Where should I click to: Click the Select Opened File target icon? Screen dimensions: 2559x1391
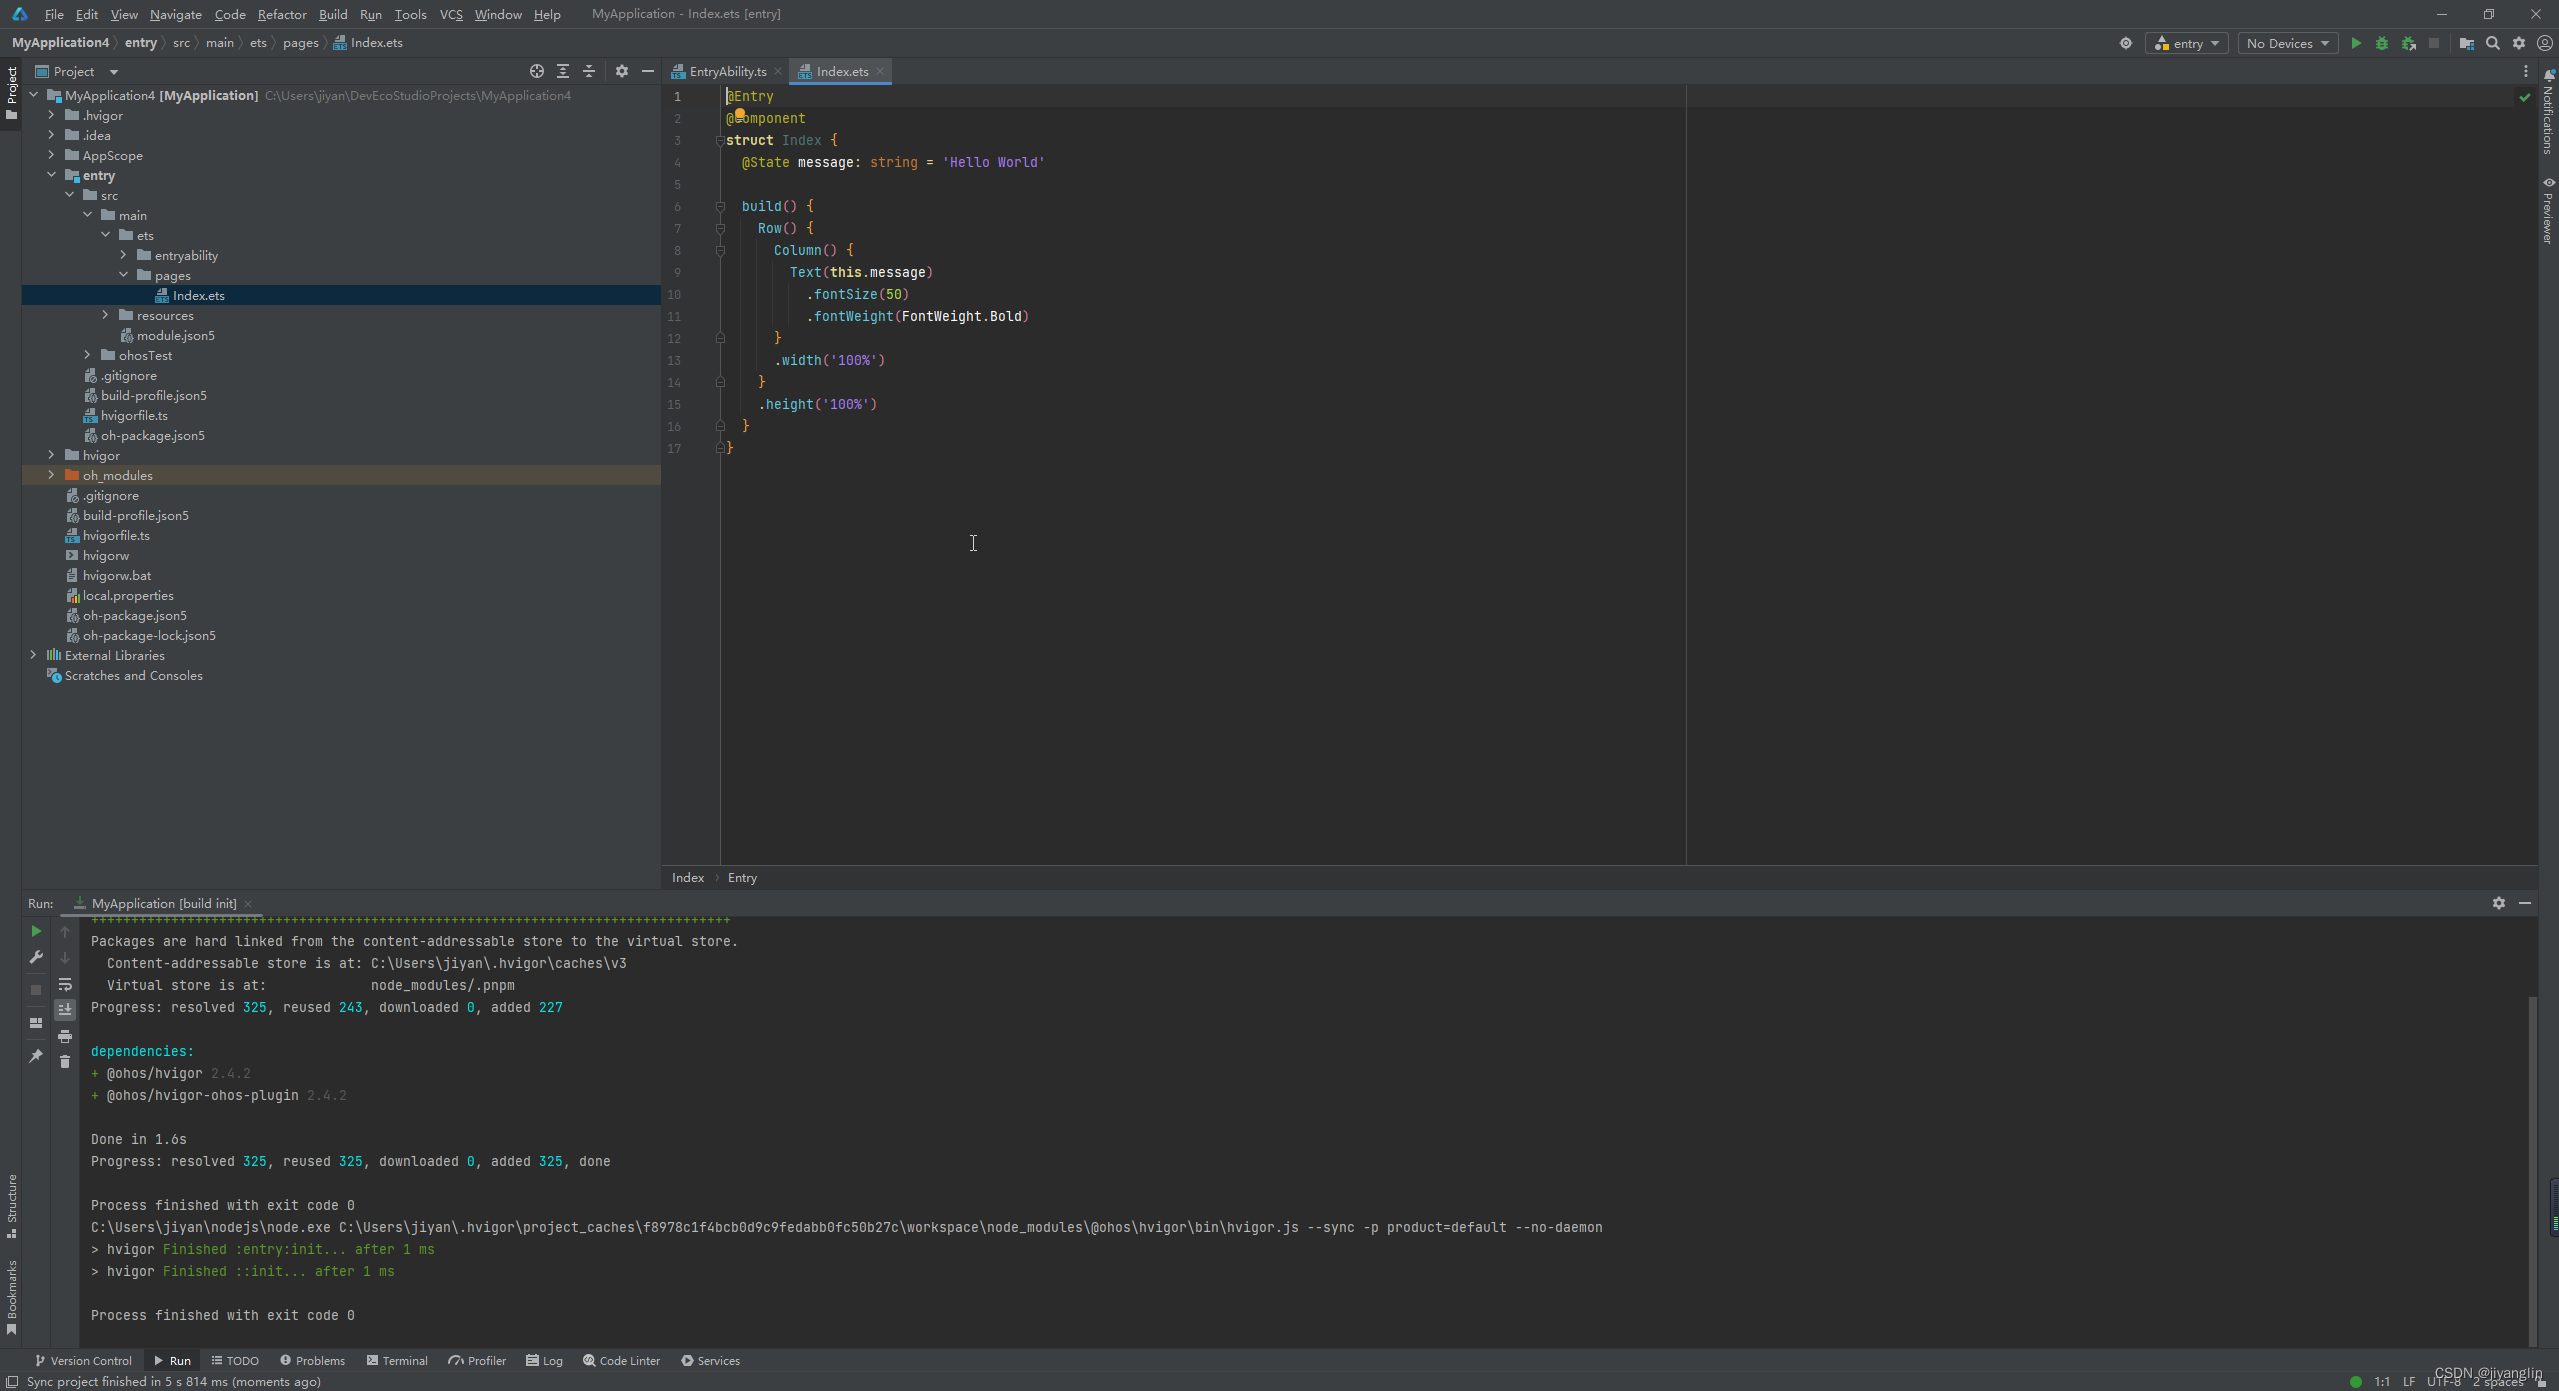click(537, 71)
